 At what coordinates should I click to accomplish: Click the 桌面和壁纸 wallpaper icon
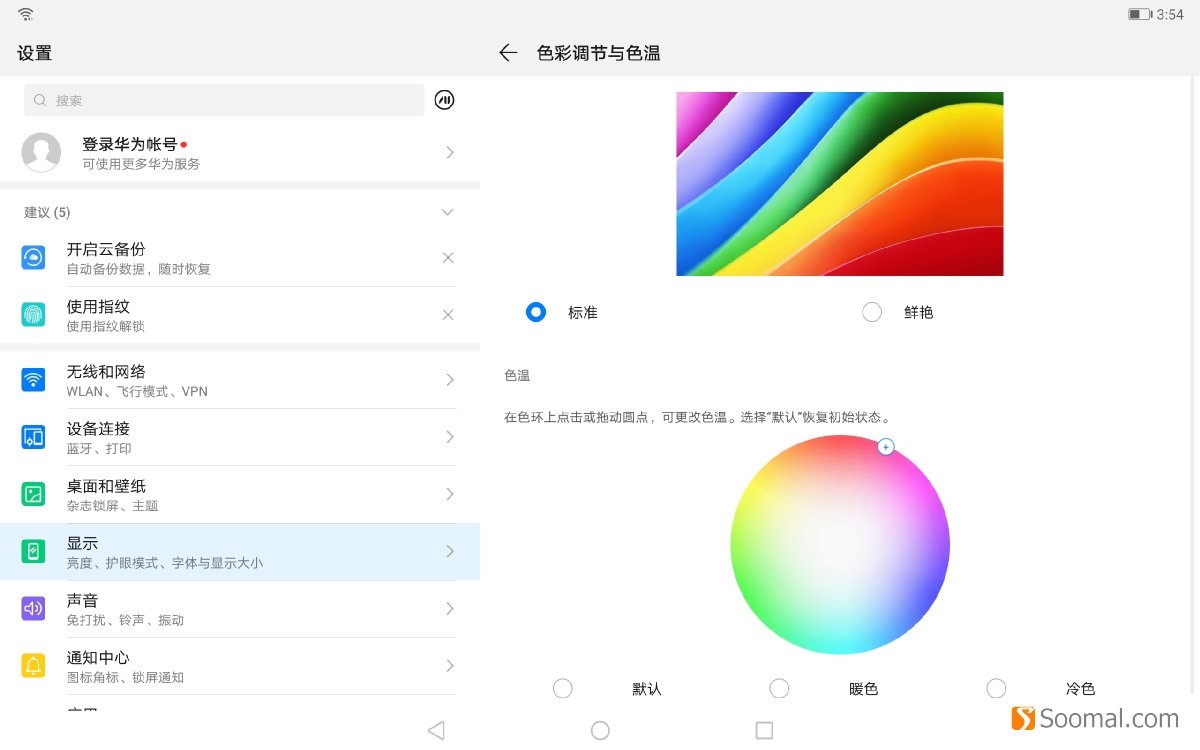[x=33, y=494]
